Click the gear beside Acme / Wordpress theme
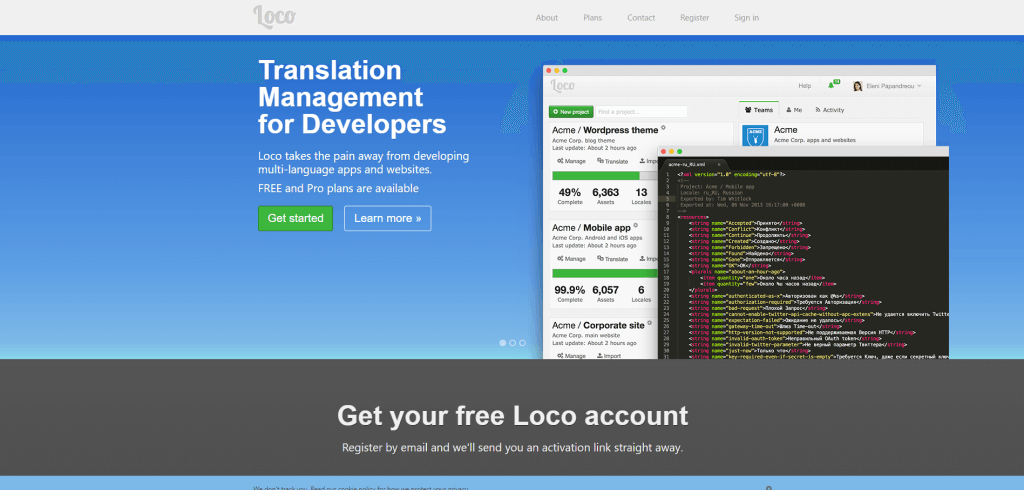This screenshot has width=1024, height=490. click(663, 128)
